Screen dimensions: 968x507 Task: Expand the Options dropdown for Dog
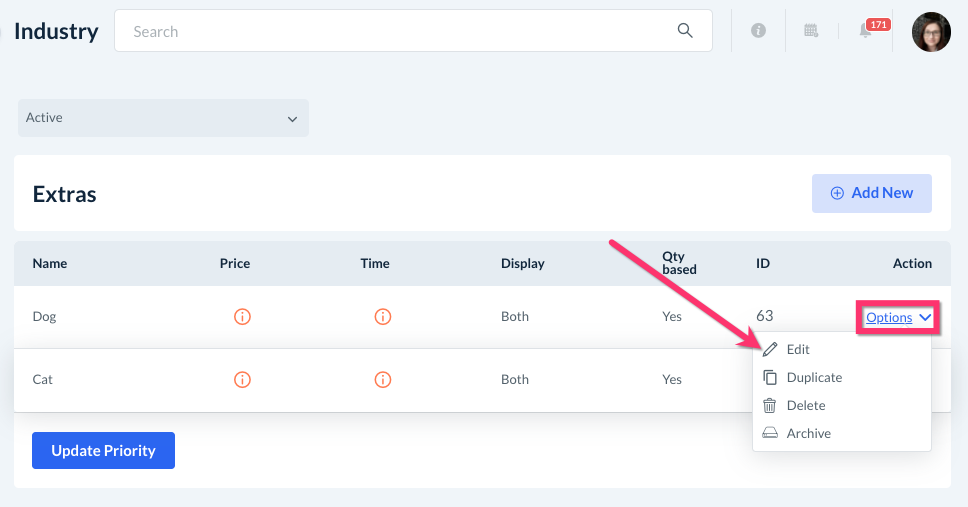point(897,318)
